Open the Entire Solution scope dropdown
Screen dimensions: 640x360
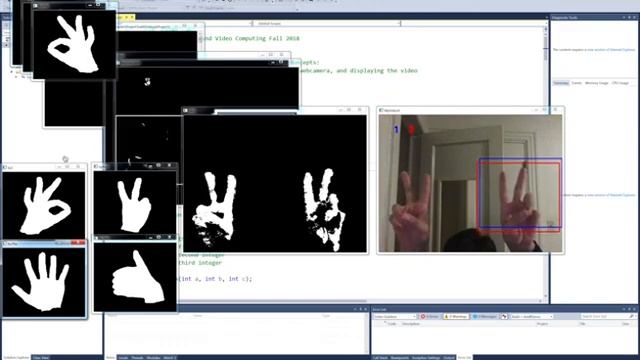coord(395,316)
